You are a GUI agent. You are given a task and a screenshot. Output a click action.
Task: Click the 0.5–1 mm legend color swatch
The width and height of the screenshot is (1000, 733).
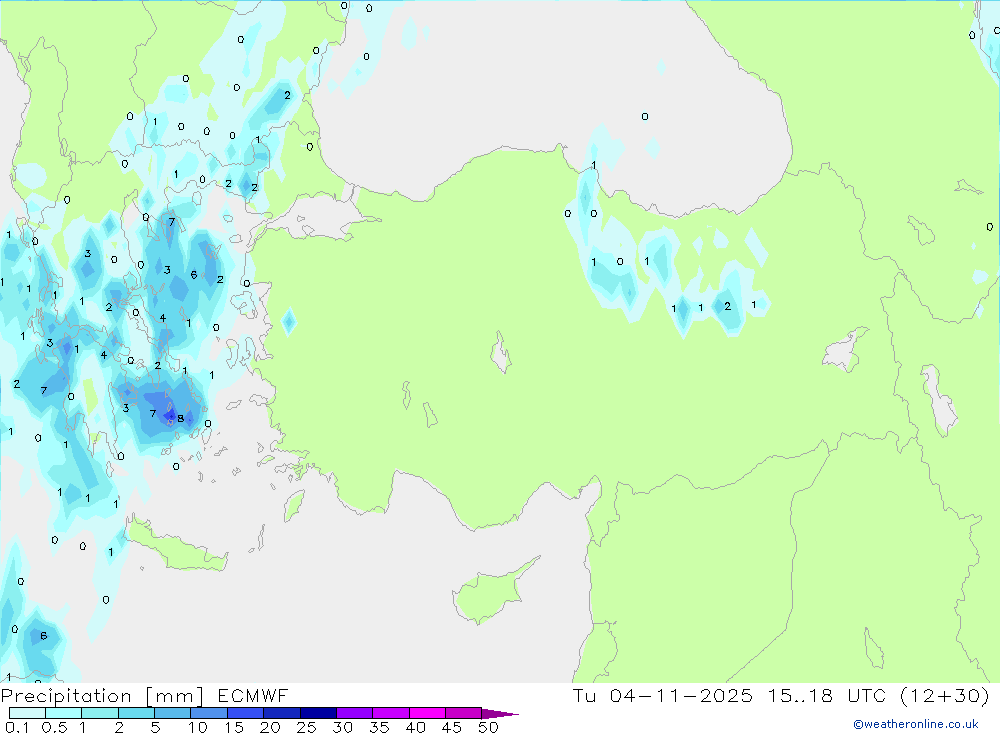click(63, 713)
